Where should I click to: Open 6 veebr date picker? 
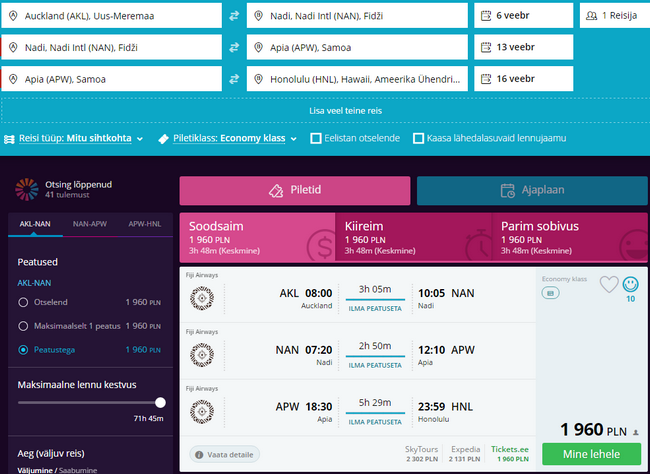coord(524,16)
